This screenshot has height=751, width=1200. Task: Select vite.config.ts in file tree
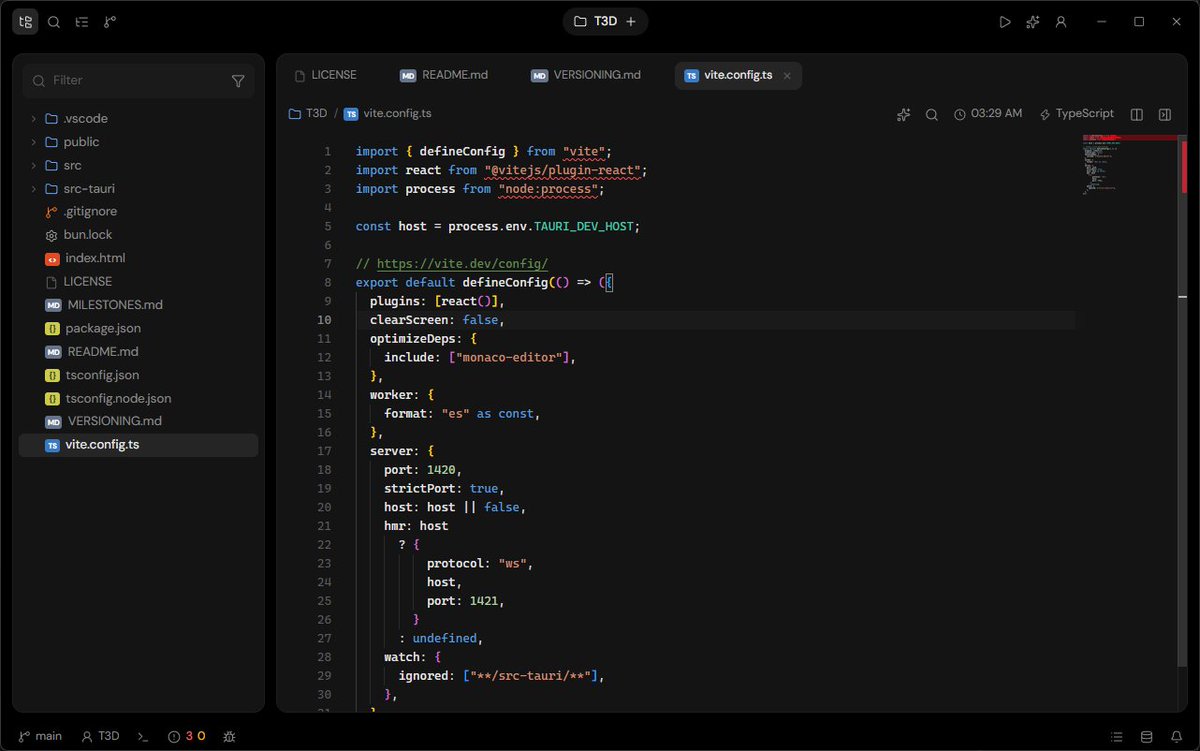[138, 444]
